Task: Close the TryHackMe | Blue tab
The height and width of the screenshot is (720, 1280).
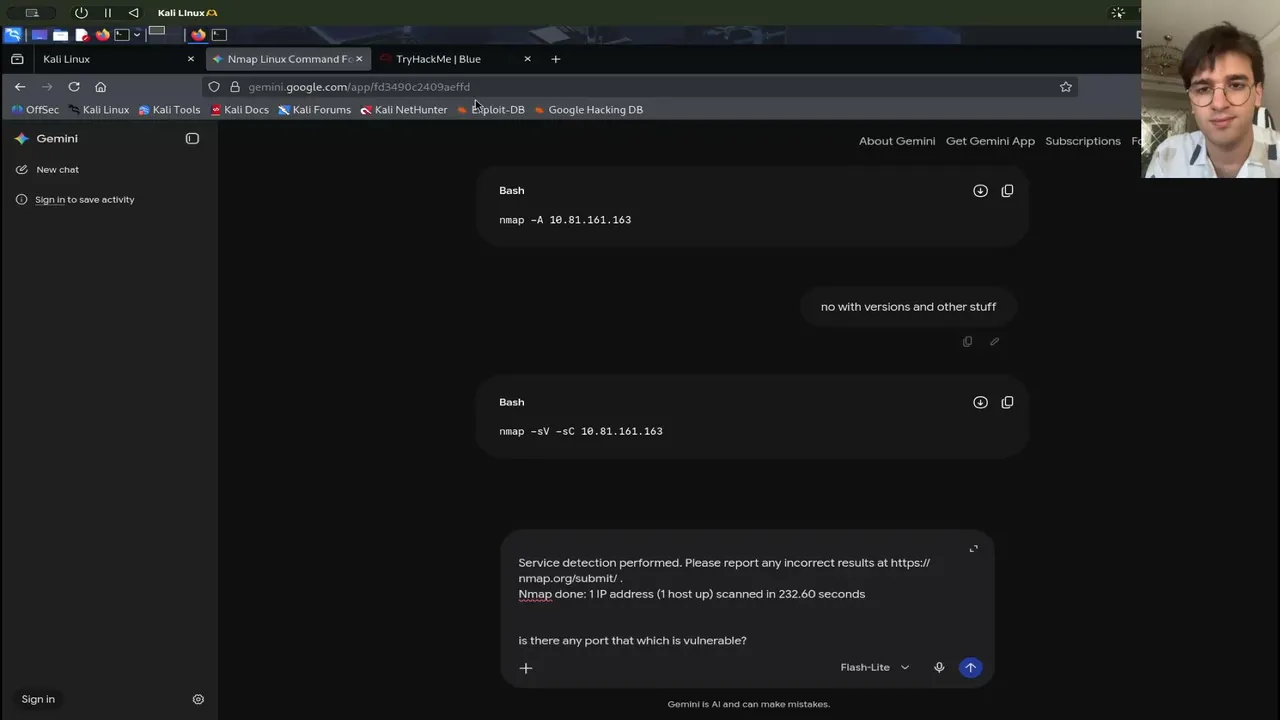Action: pyautogui.click(x=527, y=59)
